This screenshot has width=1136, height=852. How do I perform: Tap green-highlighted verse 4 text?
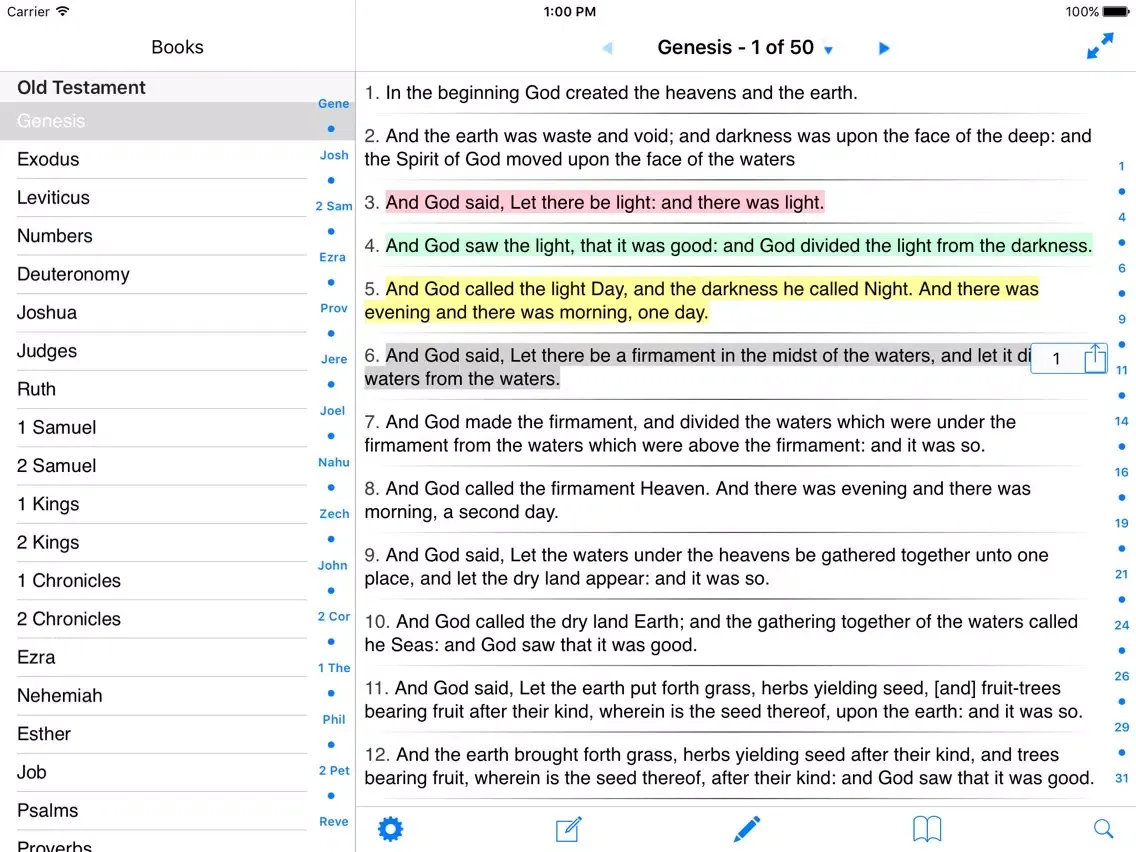click(738, 246)
